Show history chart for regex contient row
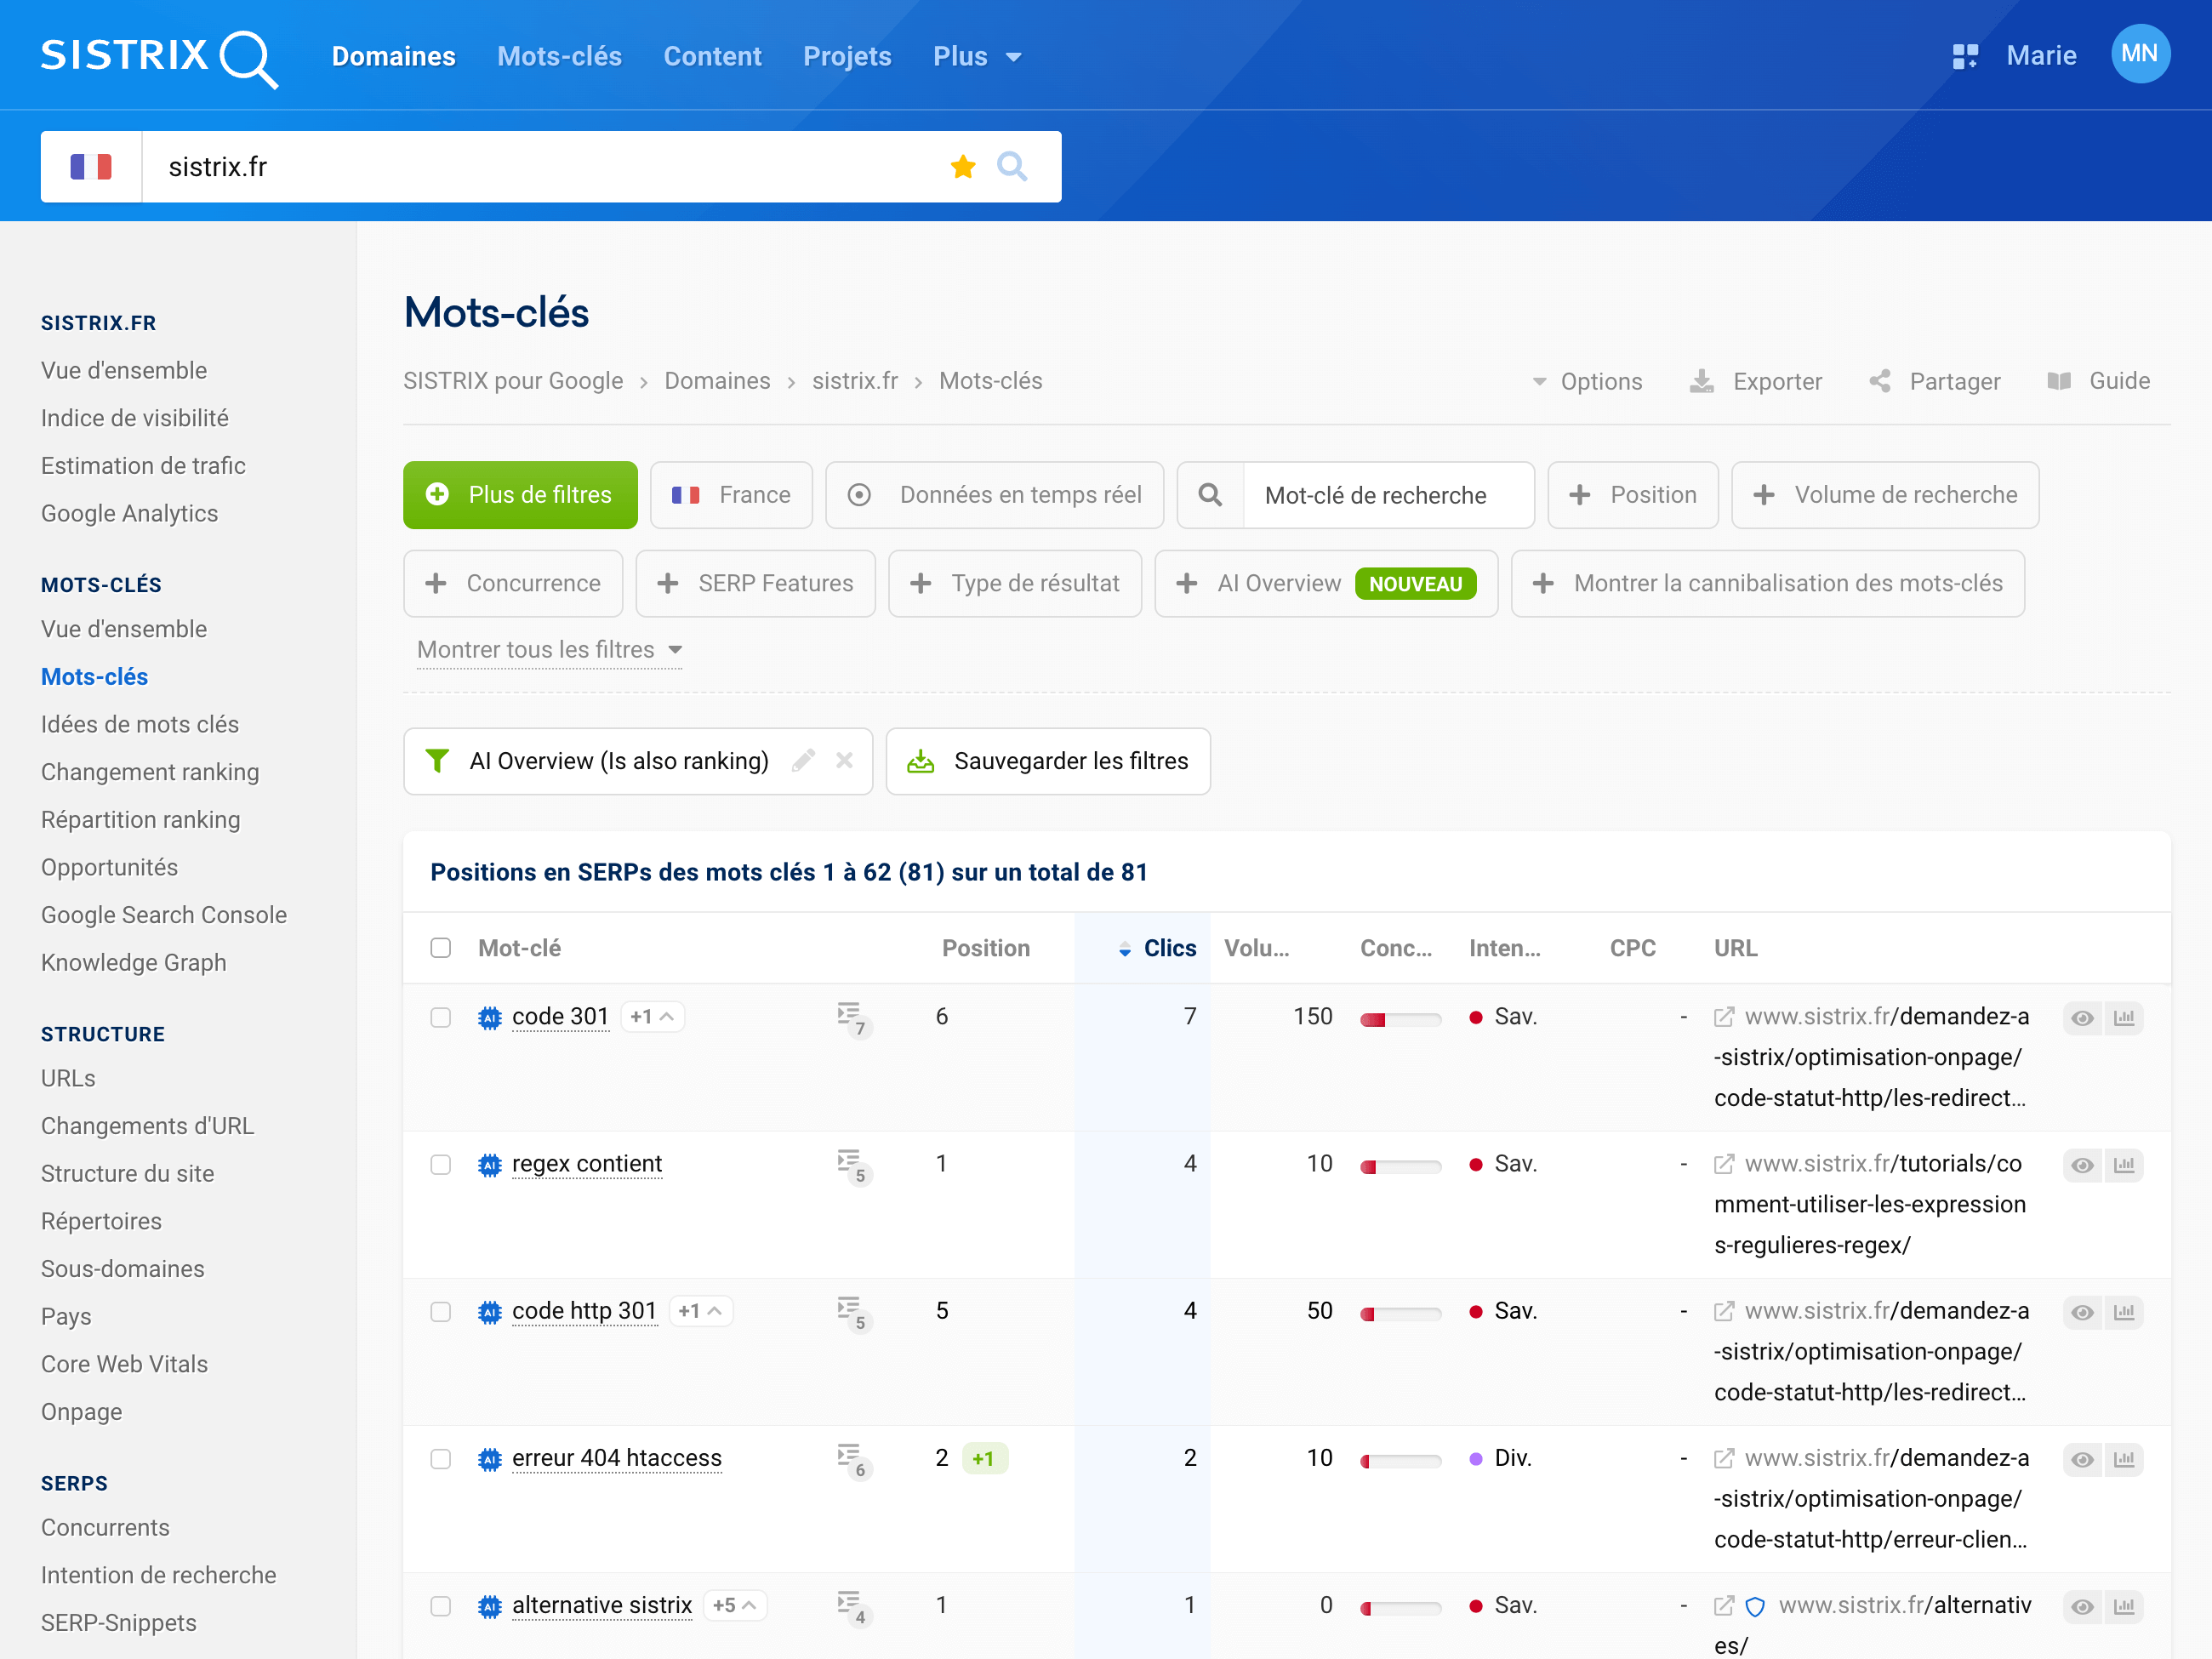Image resolution: width=2212 pixels, height=1659 pixels. 2123,1164
